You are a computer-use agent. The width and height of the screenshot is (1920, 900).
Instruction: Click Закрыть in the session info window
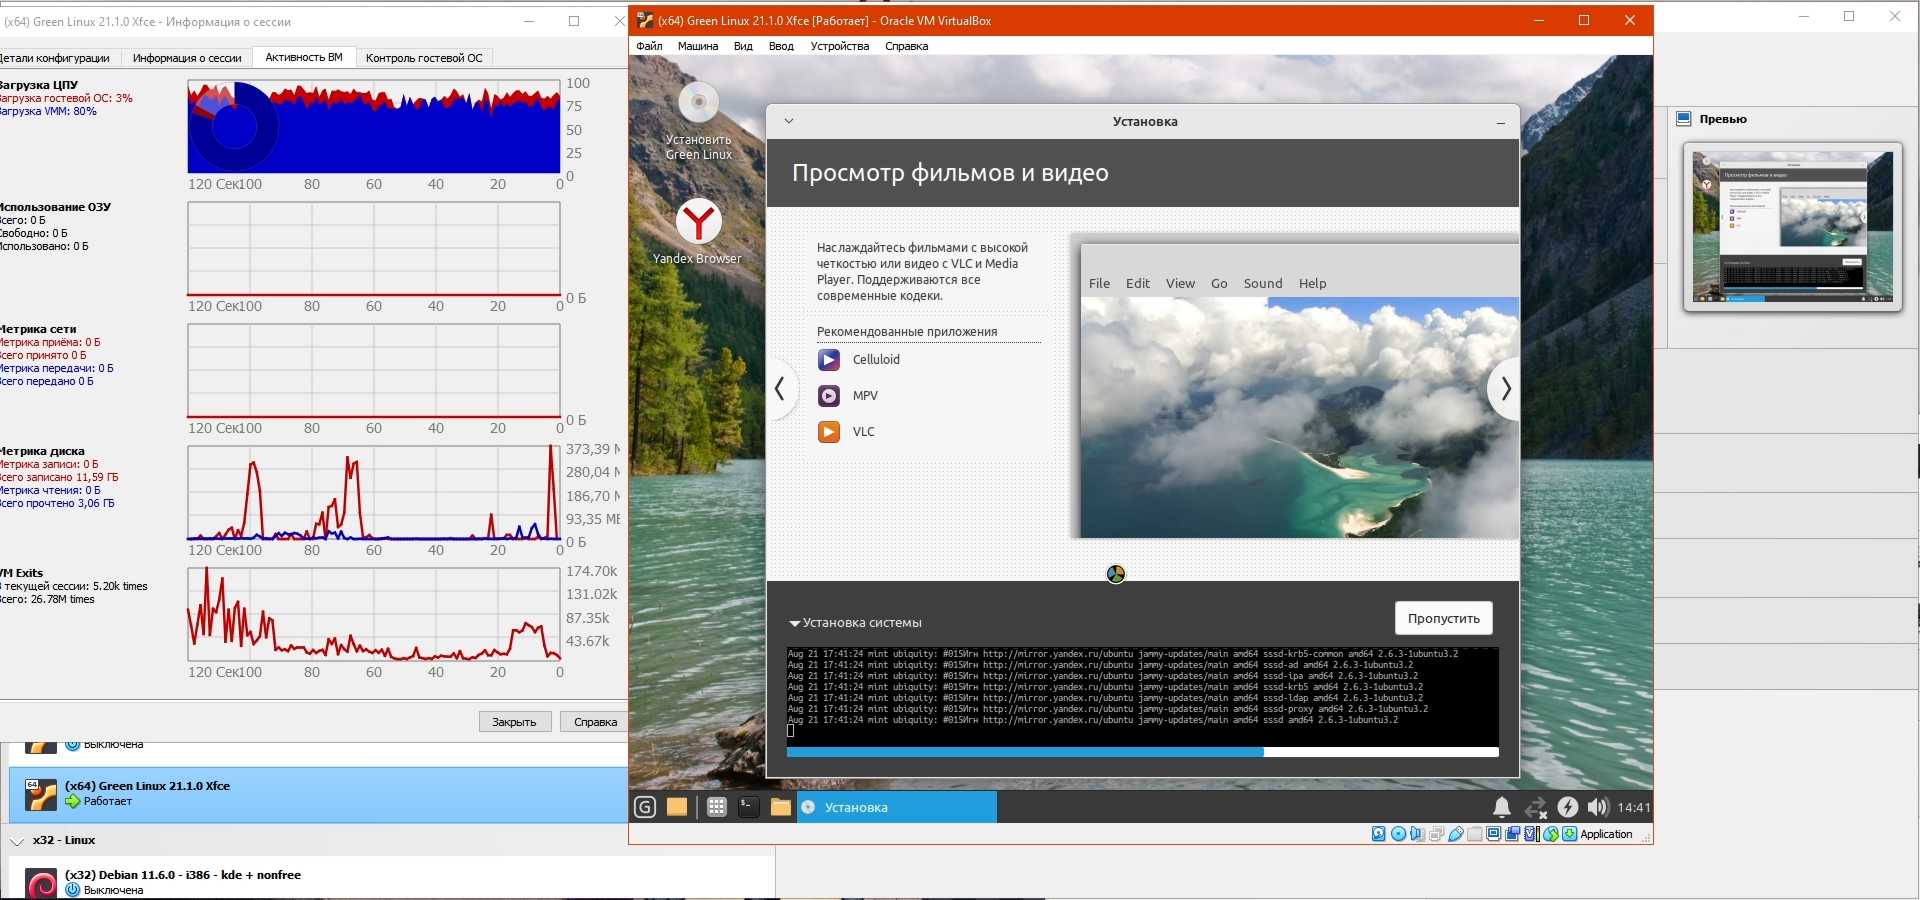(x=514, y=722)
